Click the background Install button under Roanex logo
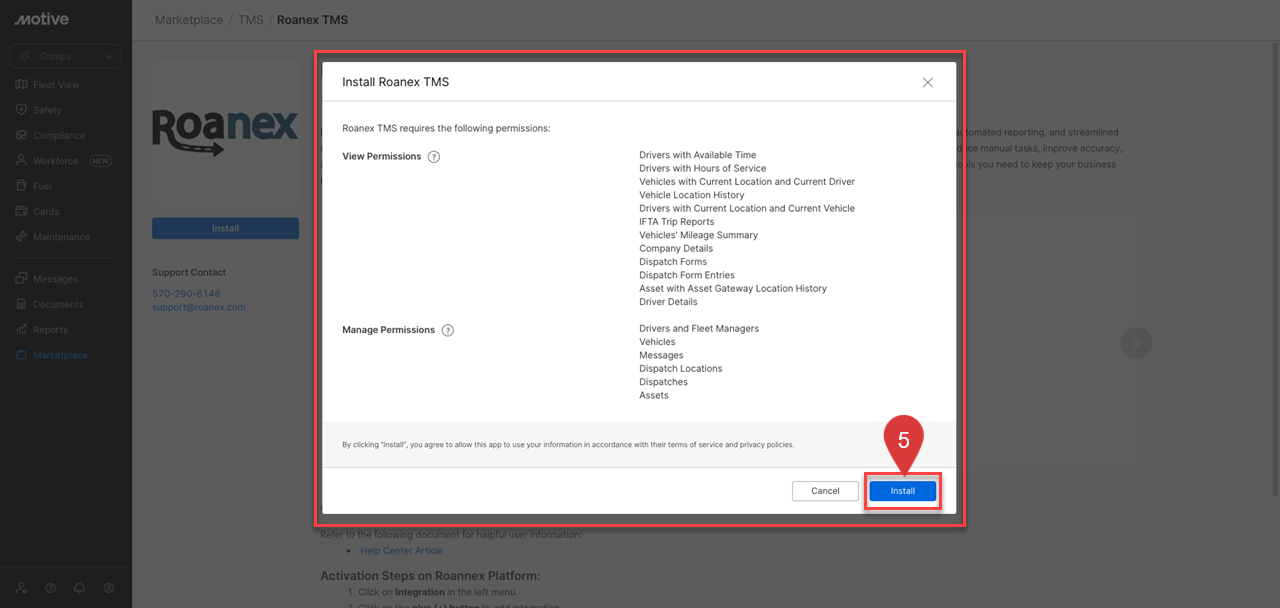This screenshot has height=608, width=1280. (225, 228)
